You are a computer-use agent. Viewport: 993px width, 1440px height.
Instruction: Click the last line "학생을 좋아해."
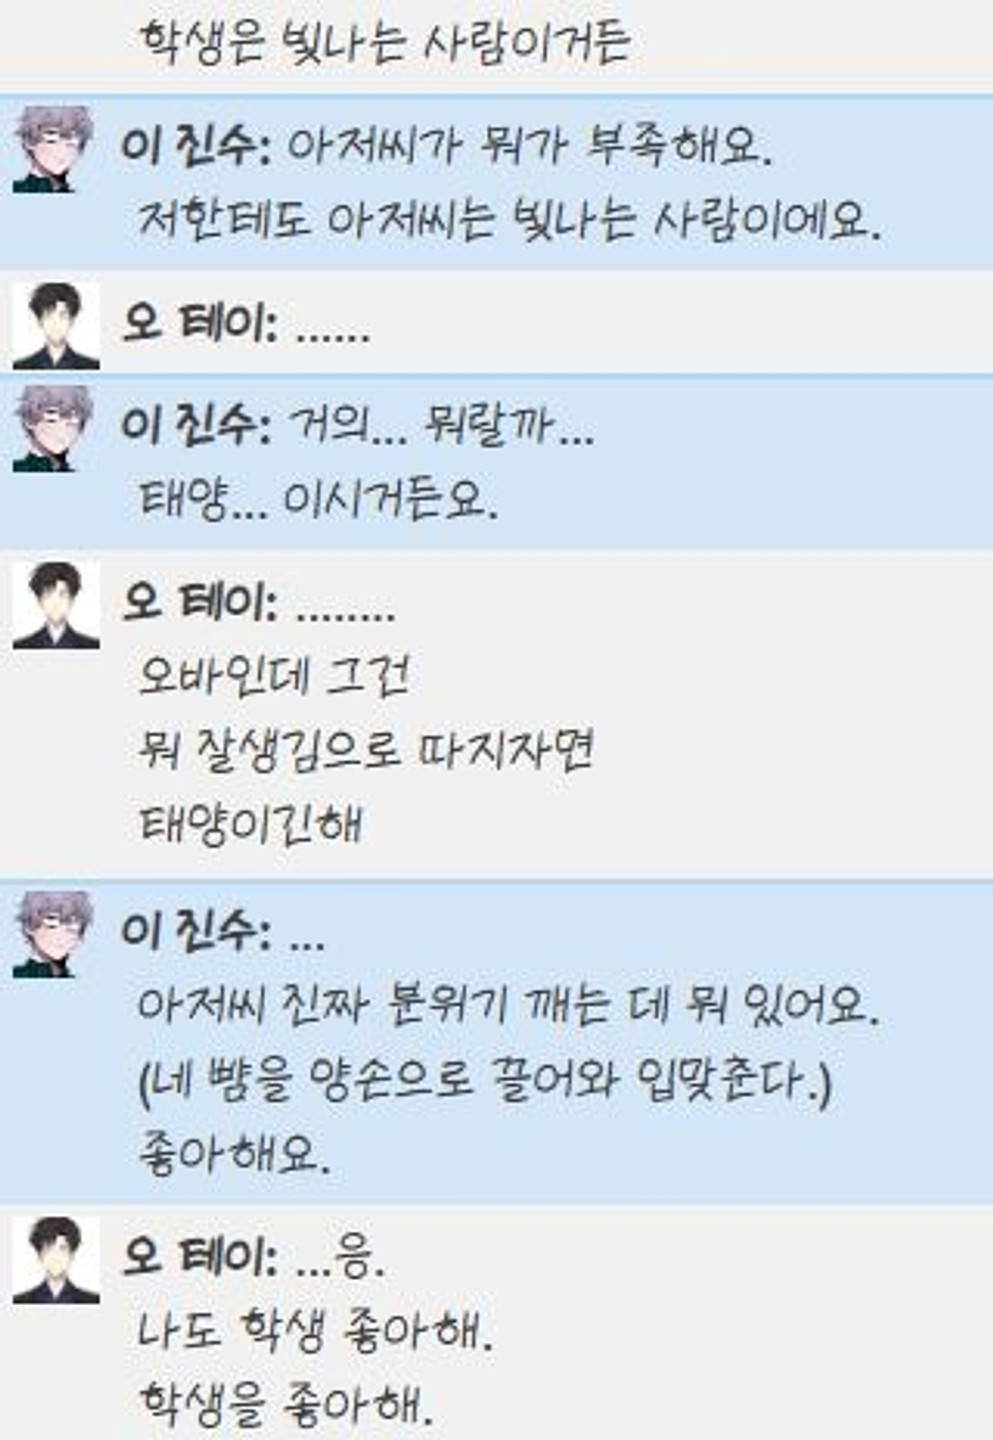point(286,1404)
